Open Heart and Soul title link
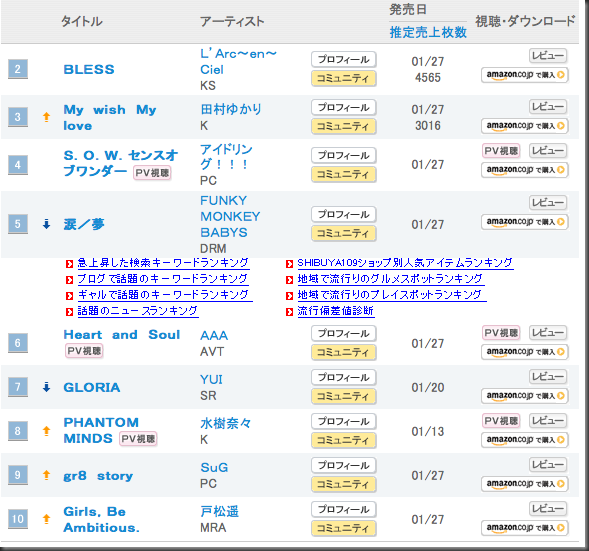Screen dimensions: 589x551 pyautogui.click(x=122, y=334)
